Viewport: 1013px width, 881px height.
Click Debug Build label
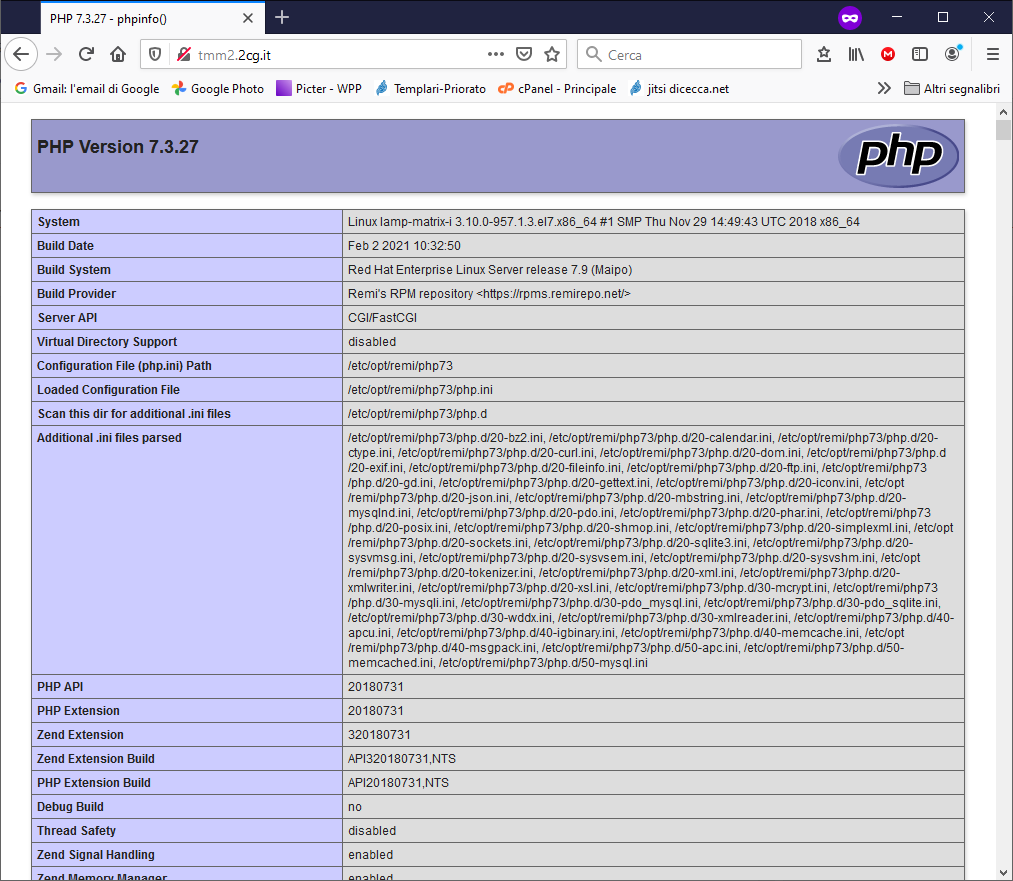click(70, 806)
